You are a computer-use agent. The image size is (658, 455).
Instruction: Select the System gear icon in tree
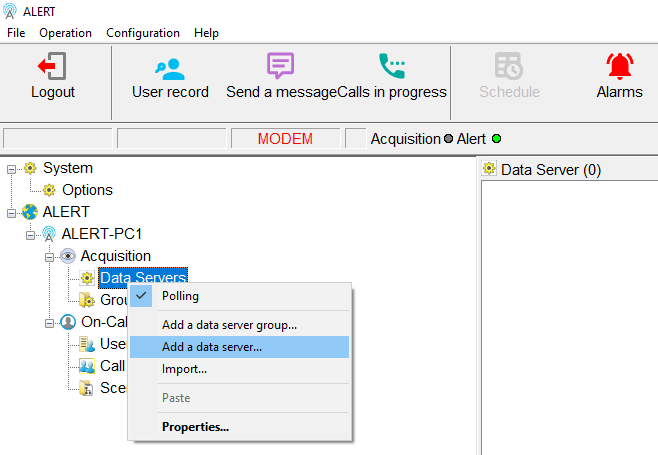click(30, 168)
